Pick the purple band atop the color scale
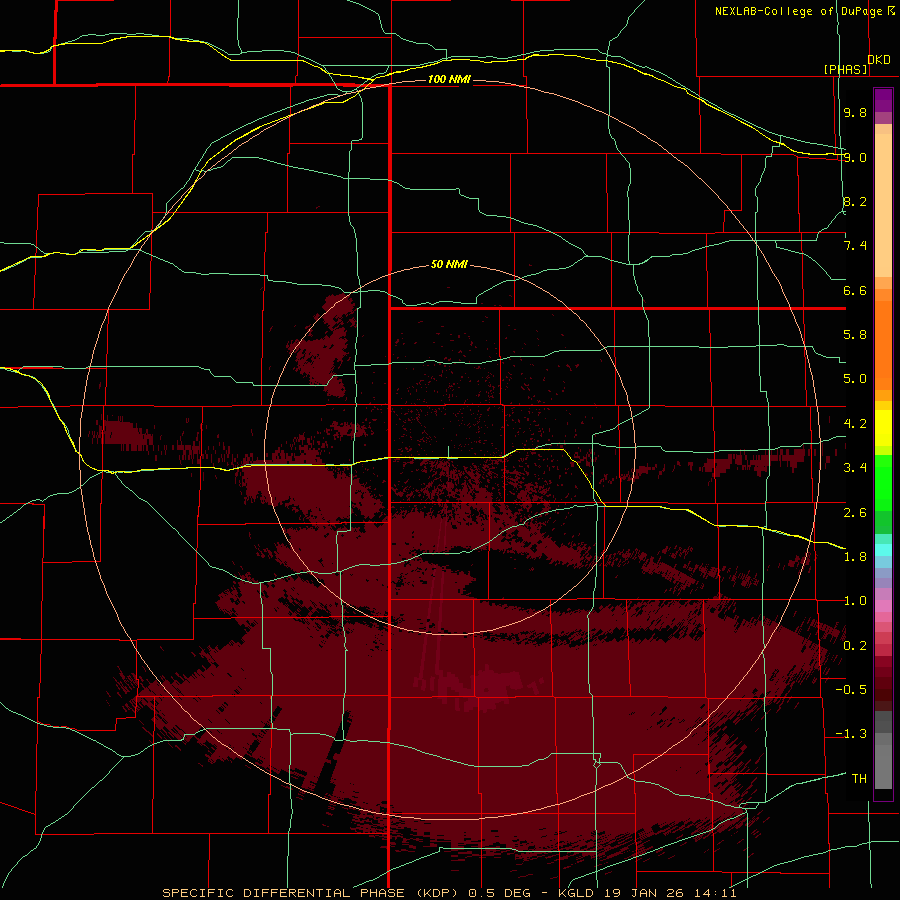This screenshot has width=900, height=900. pos(883,100)
